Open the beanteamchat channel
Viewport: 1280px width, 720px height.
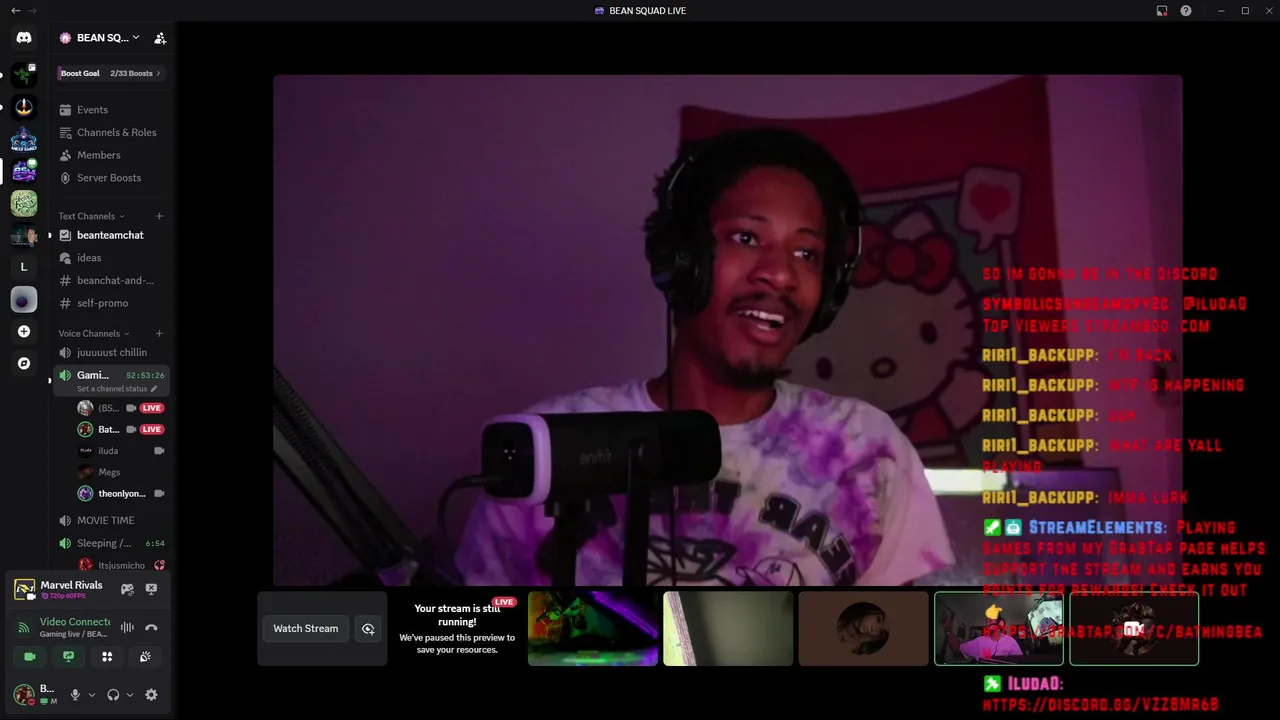pyautogui.click(x=111, y=235)
